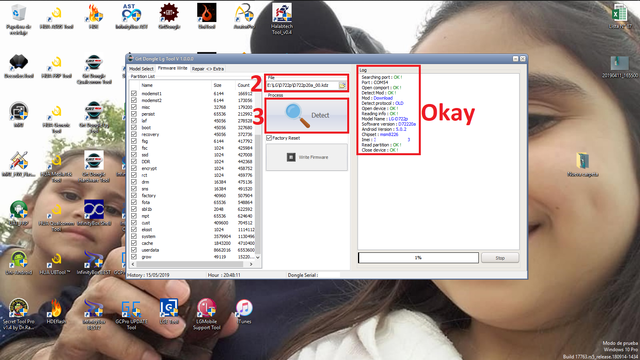Open the HUA Qualcomm Tool desktop shortcut

point(57,217)
